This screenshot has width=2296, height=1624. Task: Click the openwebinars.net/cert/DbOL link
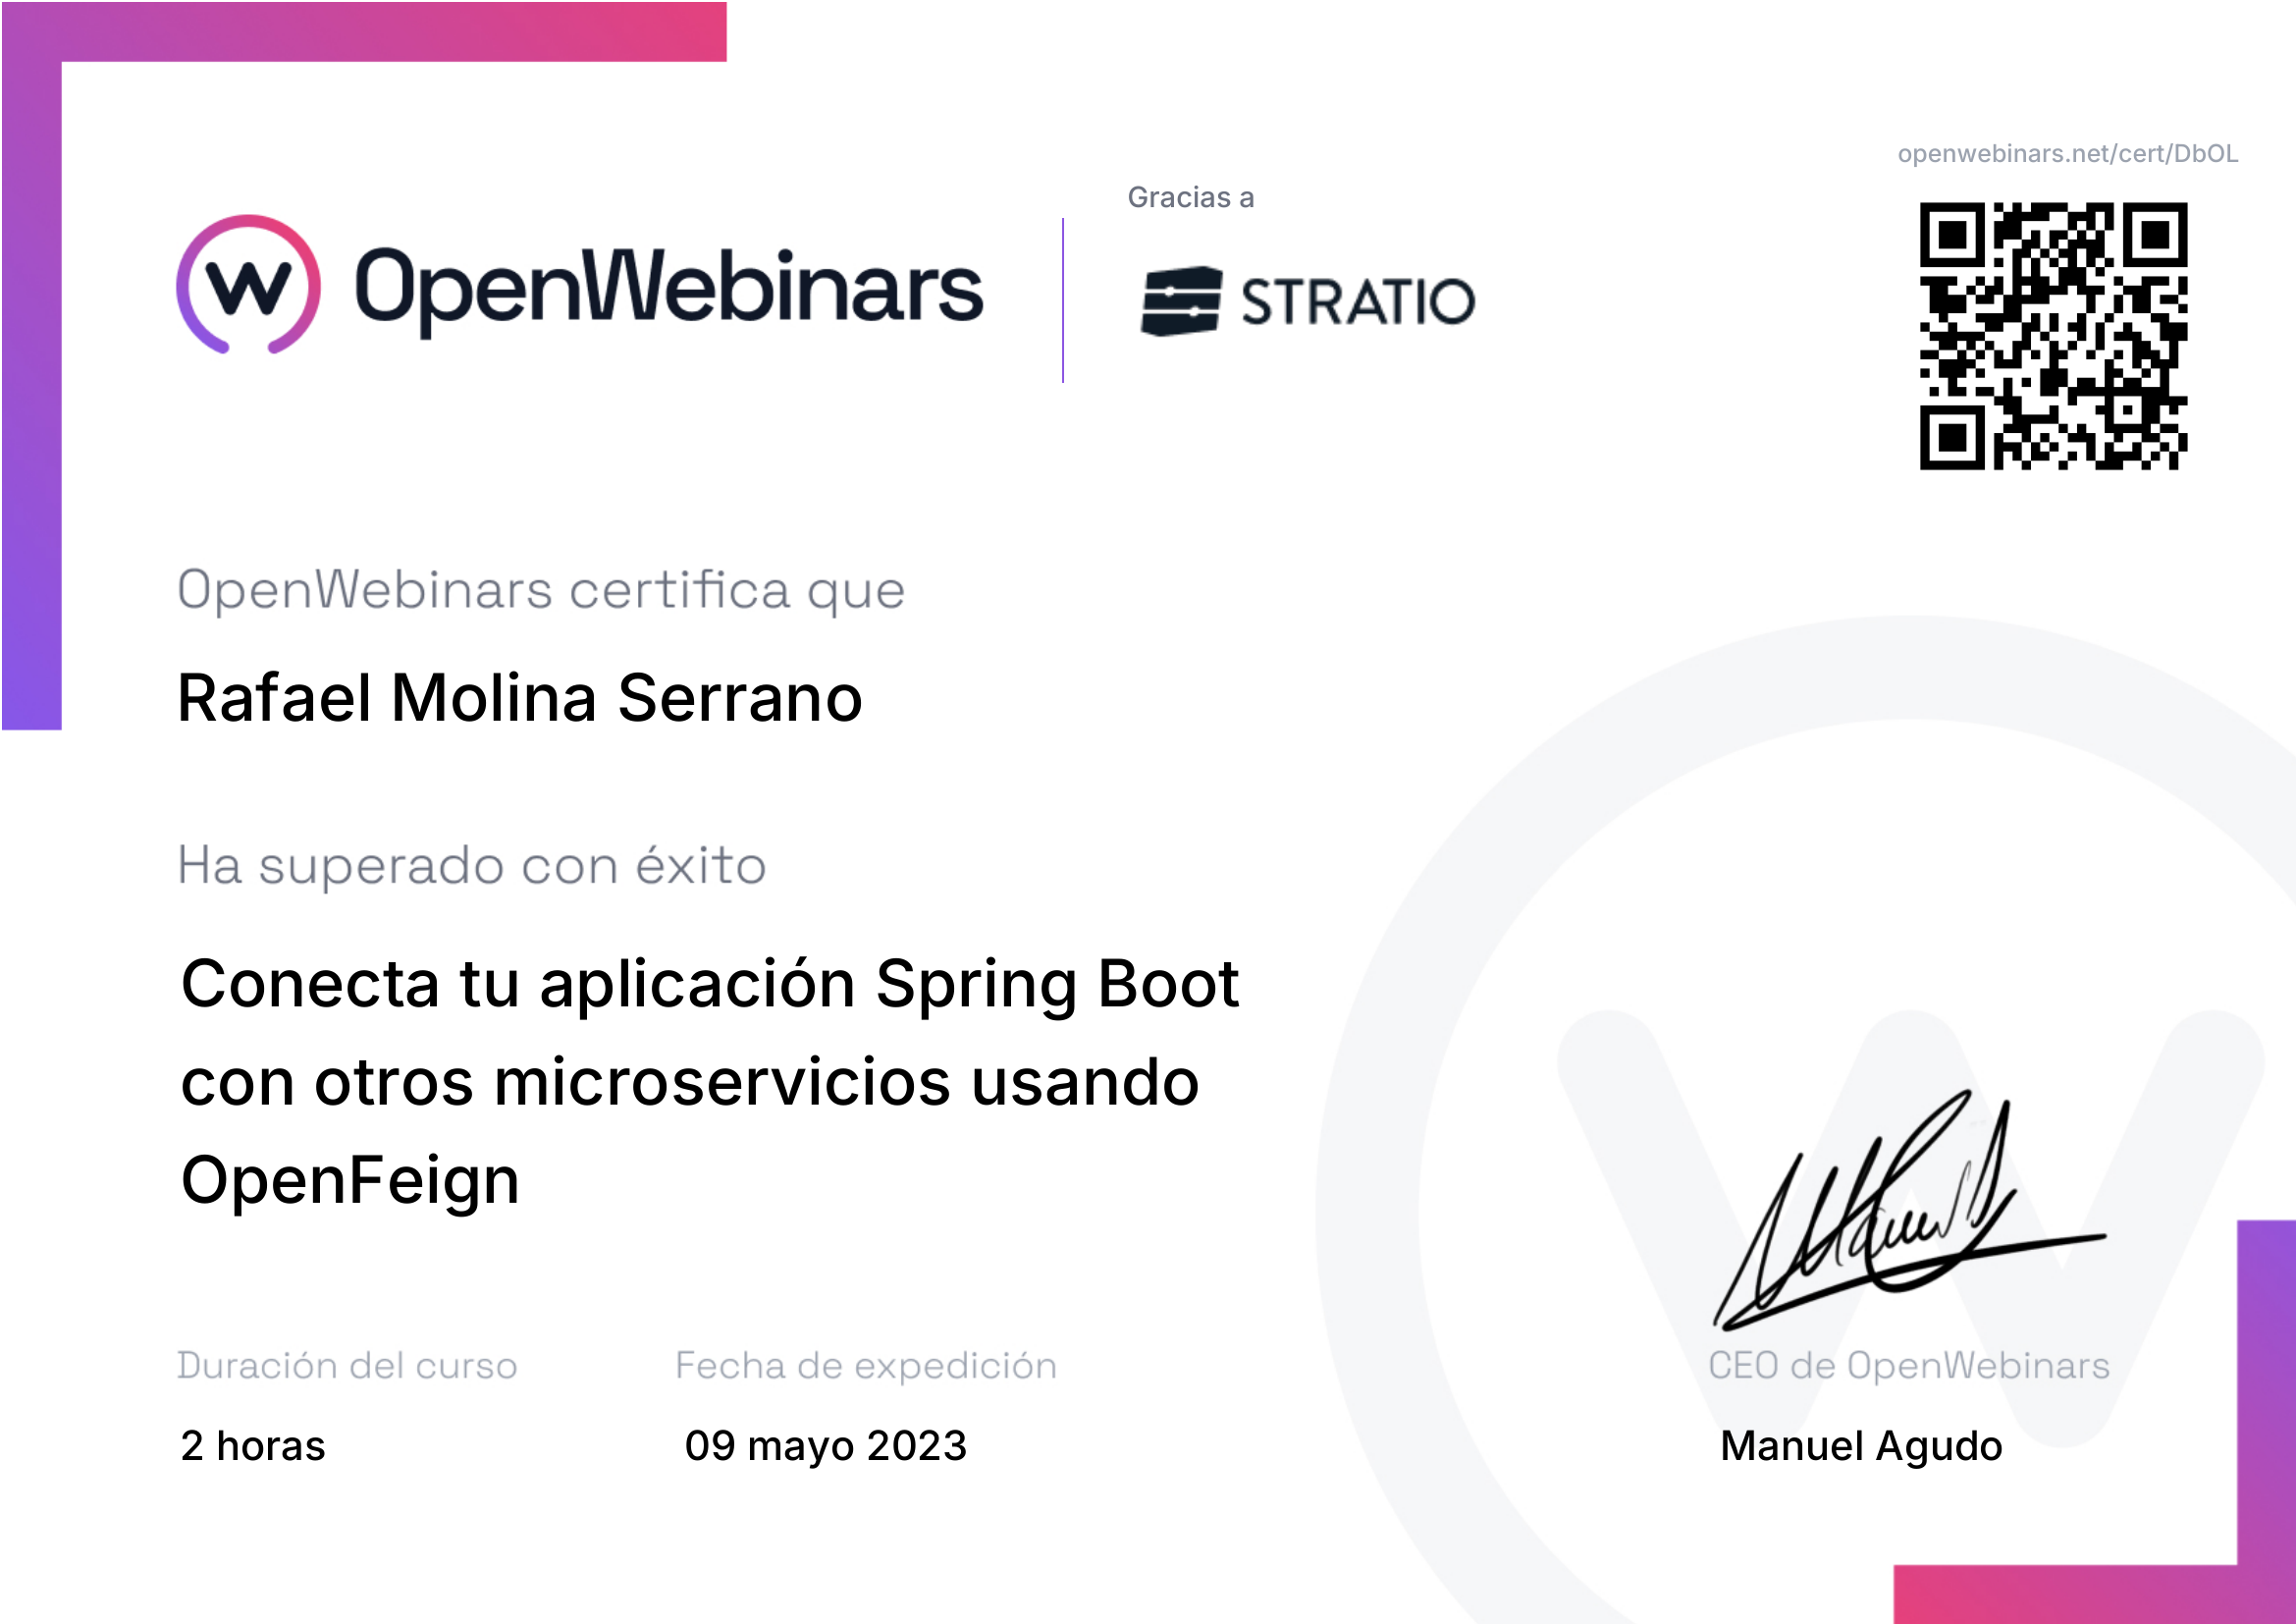(x=2066, y=153)
